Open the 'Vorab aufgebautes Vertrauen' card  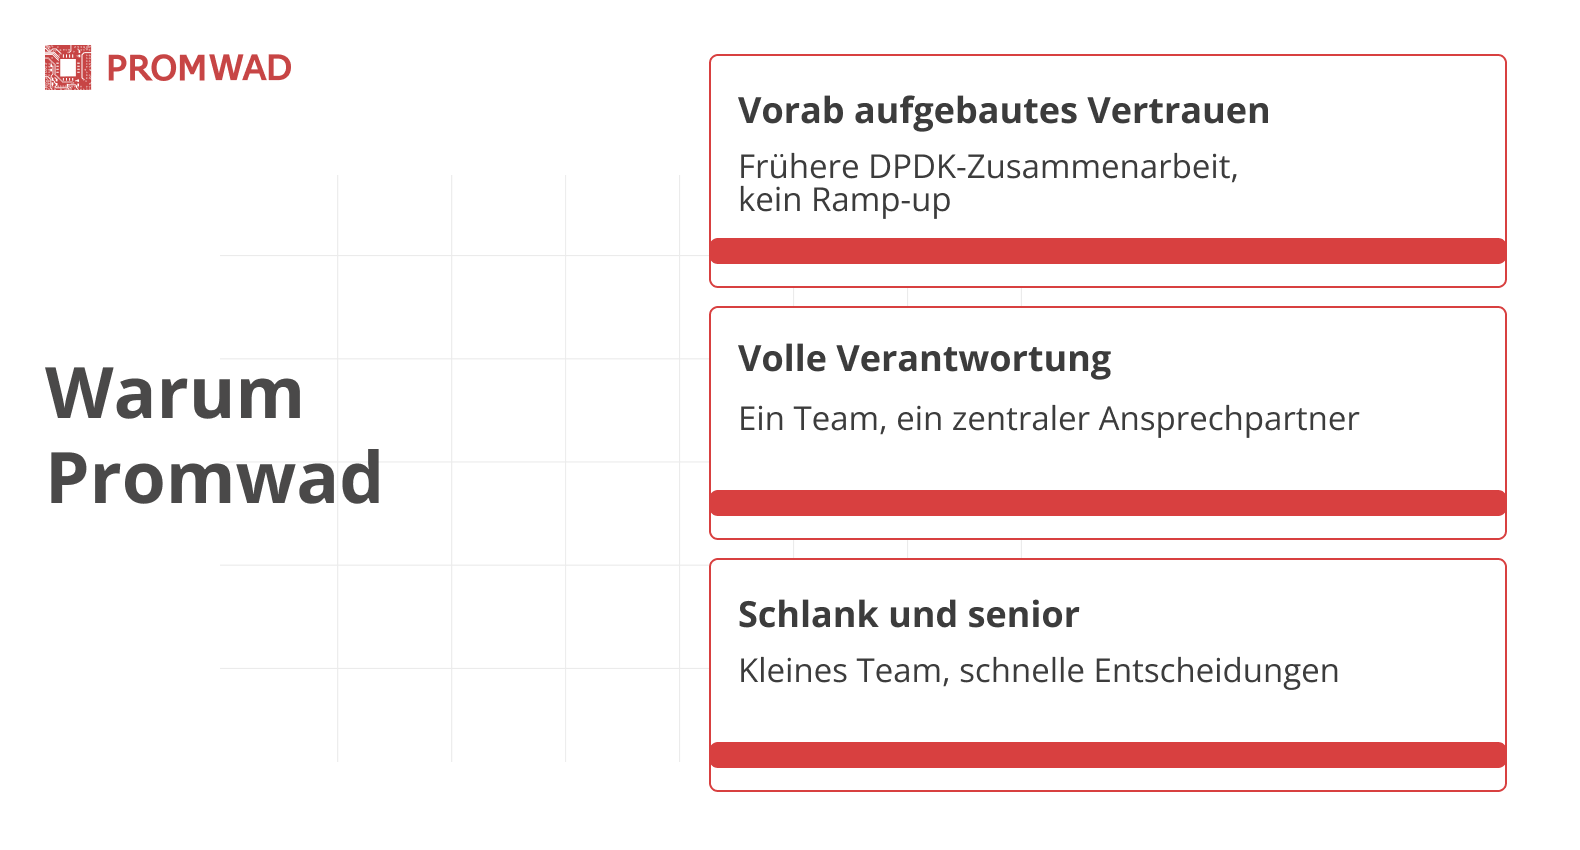[1108, 171]
